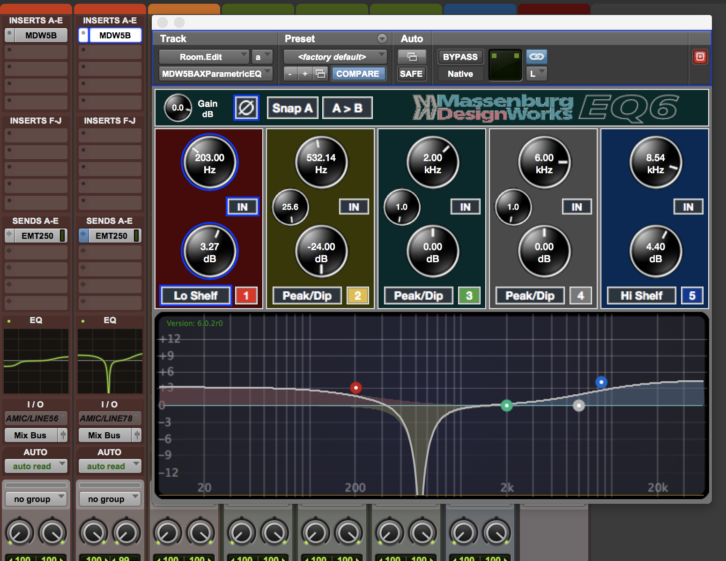The width and height of the screenshot is (726, 561).
Task: Click the 2.00 kHz frequency knob
Action: pos(432,162)
